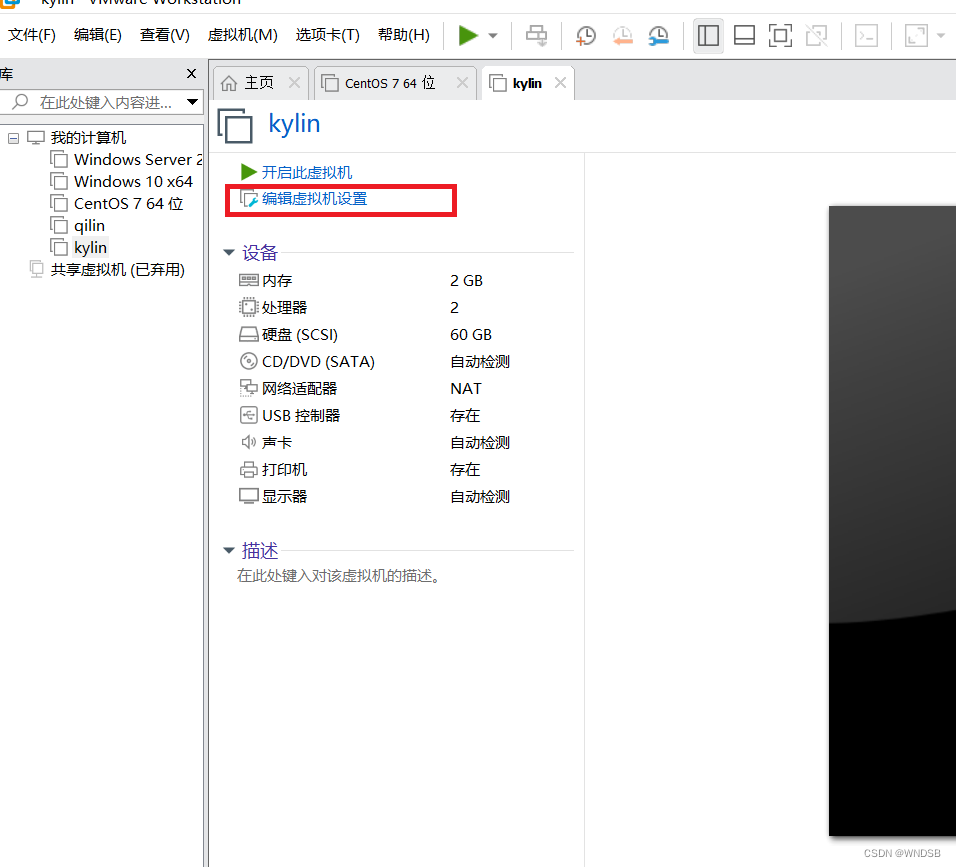
Task: Click the 60 GB disk size value
Action: [x=471, y=335]
